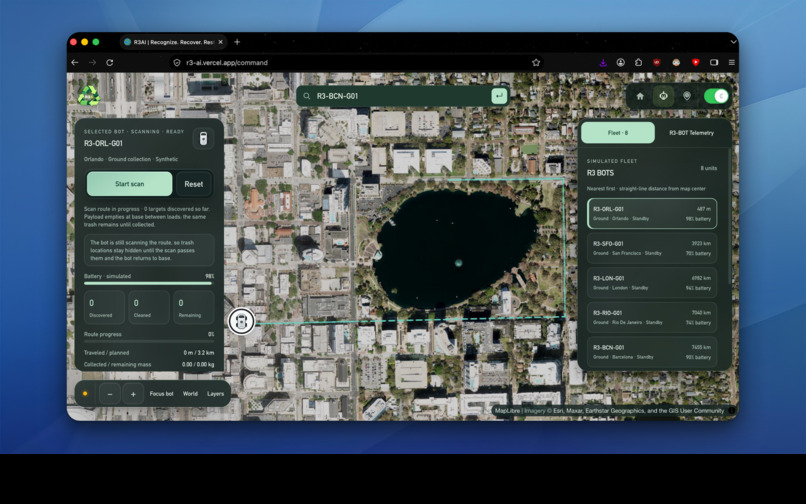
Task: Click the '0 m / 3.2 km' traveled value
Action: tap(198, 353)
